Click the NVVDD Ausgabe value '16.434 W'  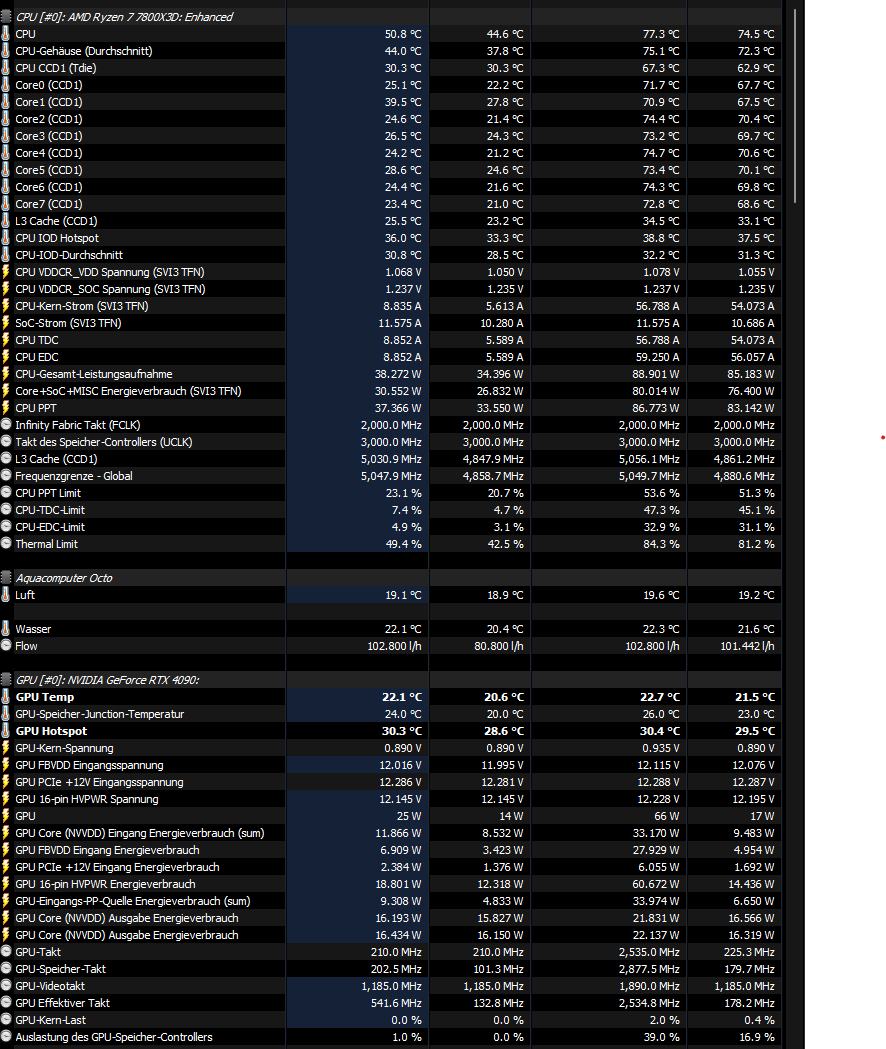[398, 935]
